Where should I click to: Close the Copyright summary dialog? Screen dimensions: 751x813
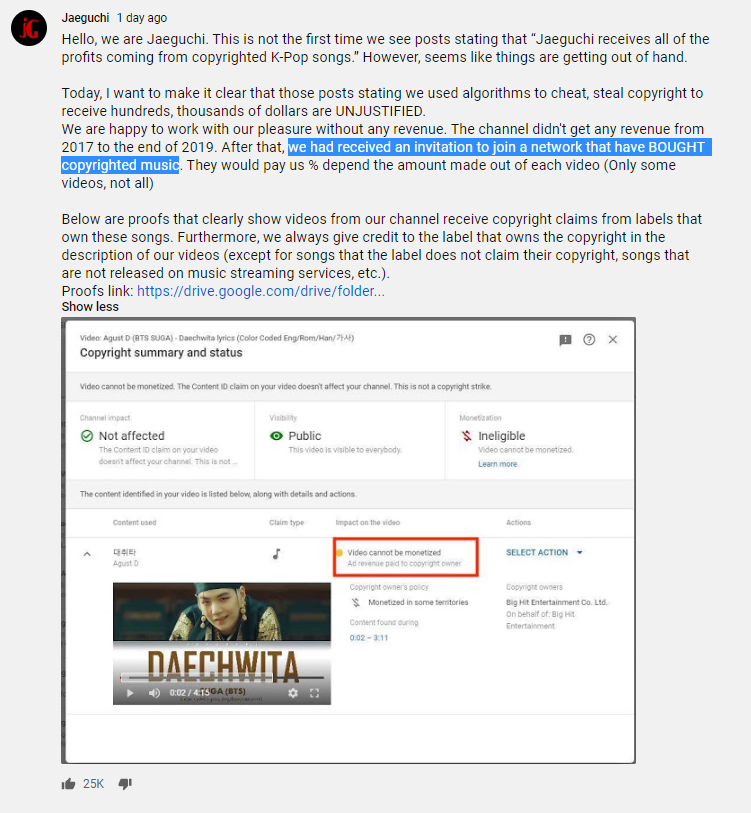click(613, 340)
